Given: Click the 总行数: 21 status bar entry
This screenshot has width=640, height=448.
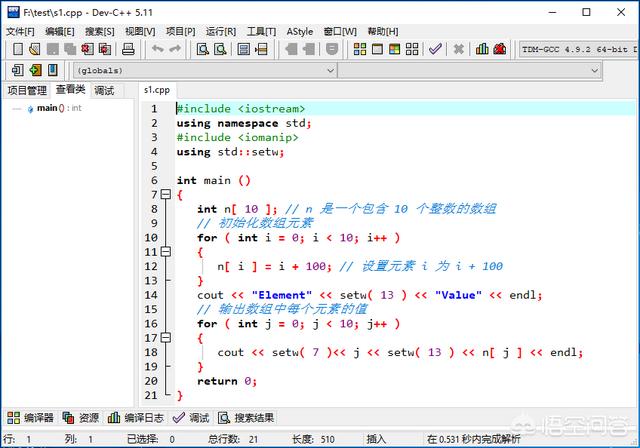Looking at the screenshot, I should 233,439.
